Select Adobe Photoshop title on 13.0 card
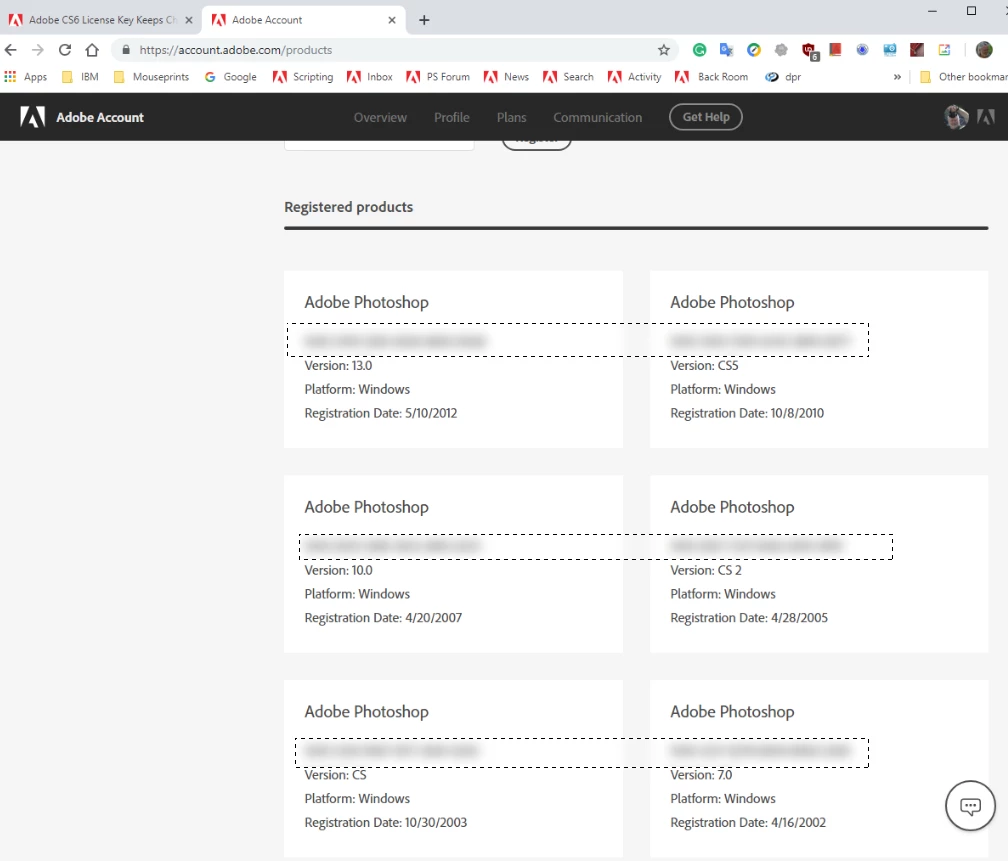Image resolution: width=1008 pixels, height=861 pixels. click(x=366, y=302)
